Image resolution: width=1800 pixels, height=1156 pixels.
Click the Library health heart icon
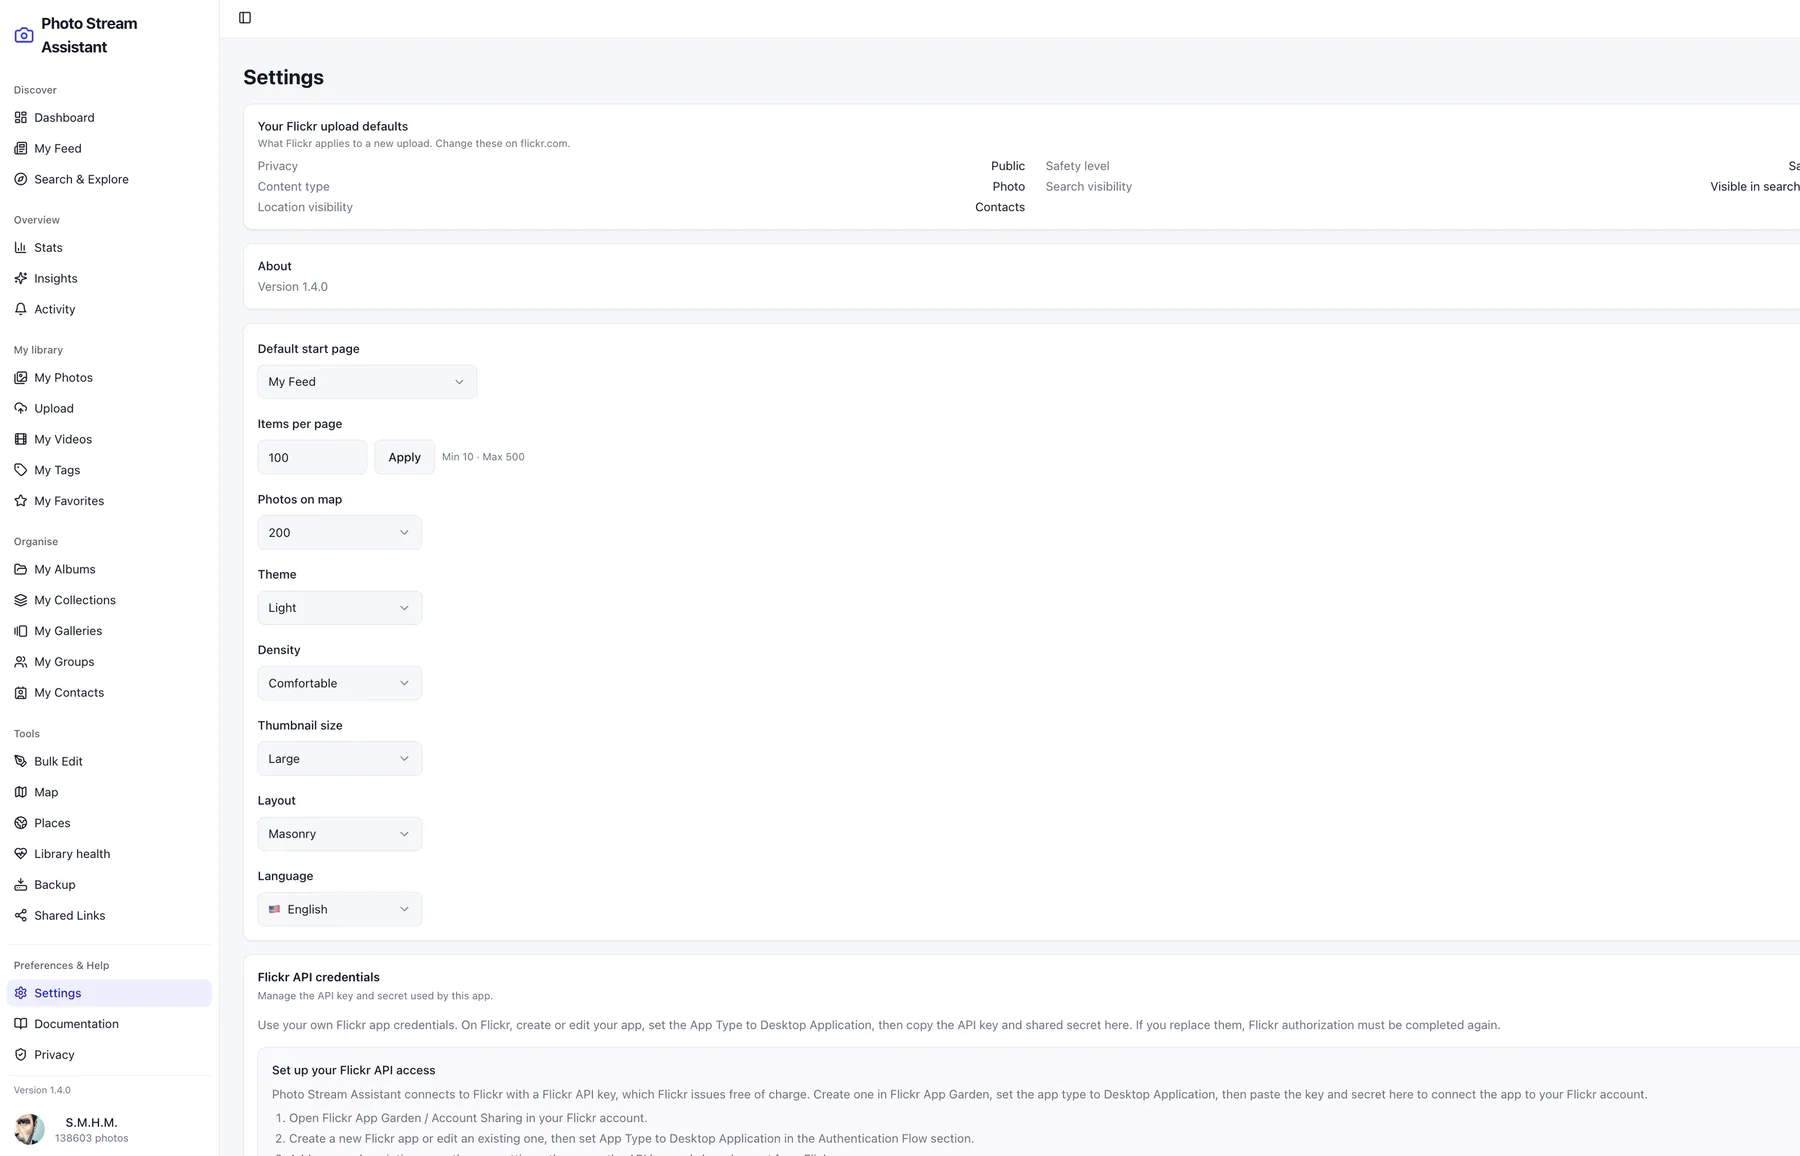click(x=21, y=854)
